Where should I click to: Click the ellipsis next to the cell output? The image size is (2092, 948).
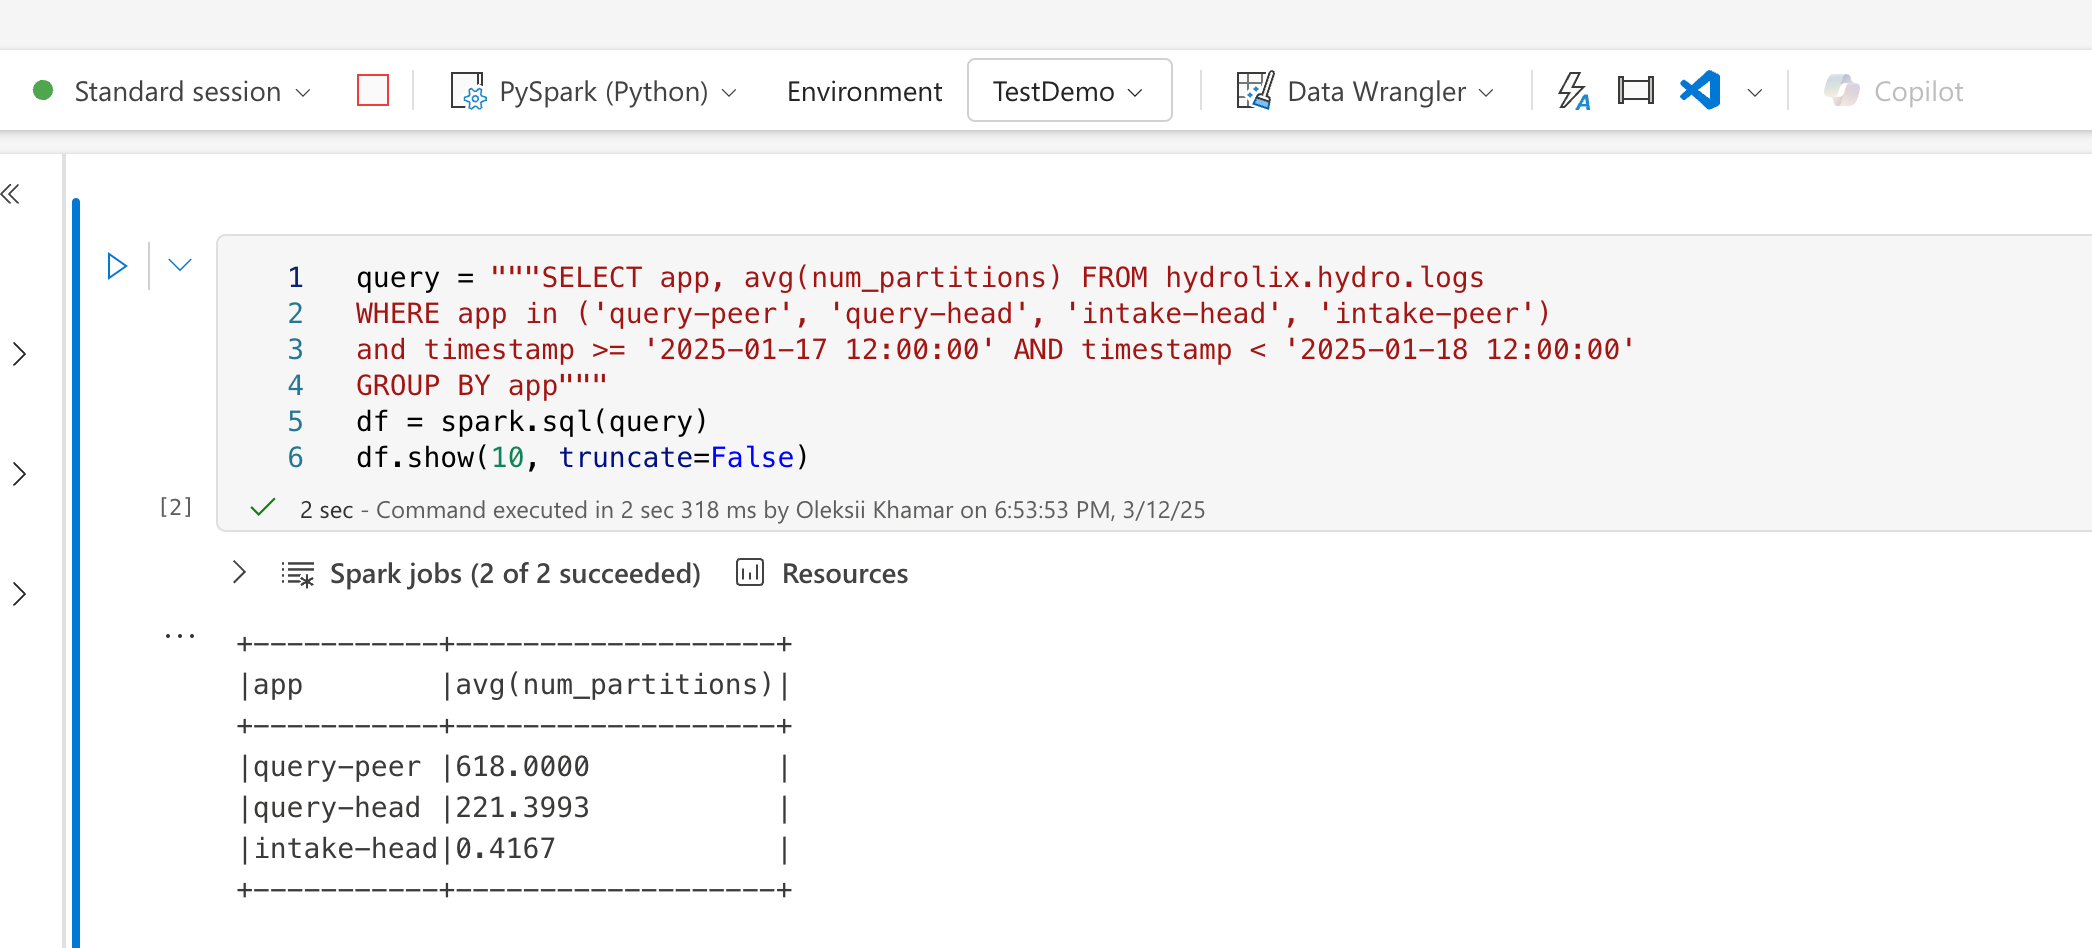179,632
